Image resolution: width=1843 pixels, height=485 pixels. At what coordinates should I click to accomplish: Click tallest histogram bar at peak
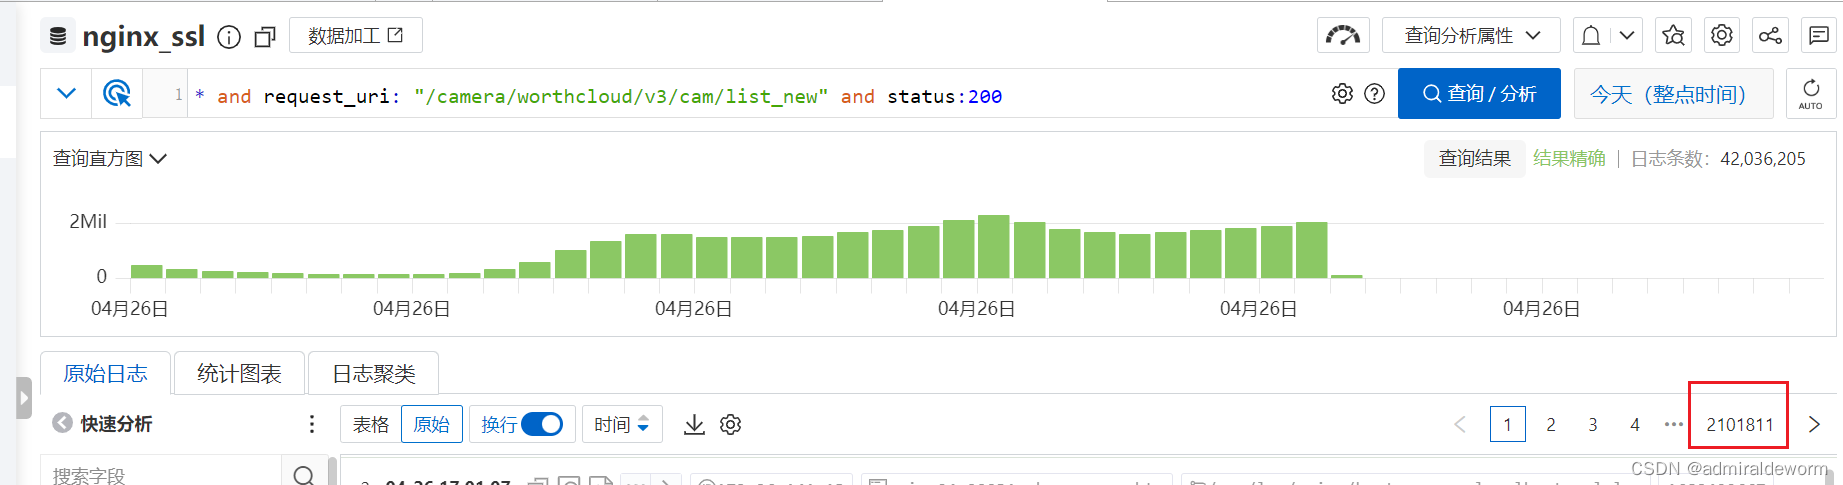pos(993,246)
